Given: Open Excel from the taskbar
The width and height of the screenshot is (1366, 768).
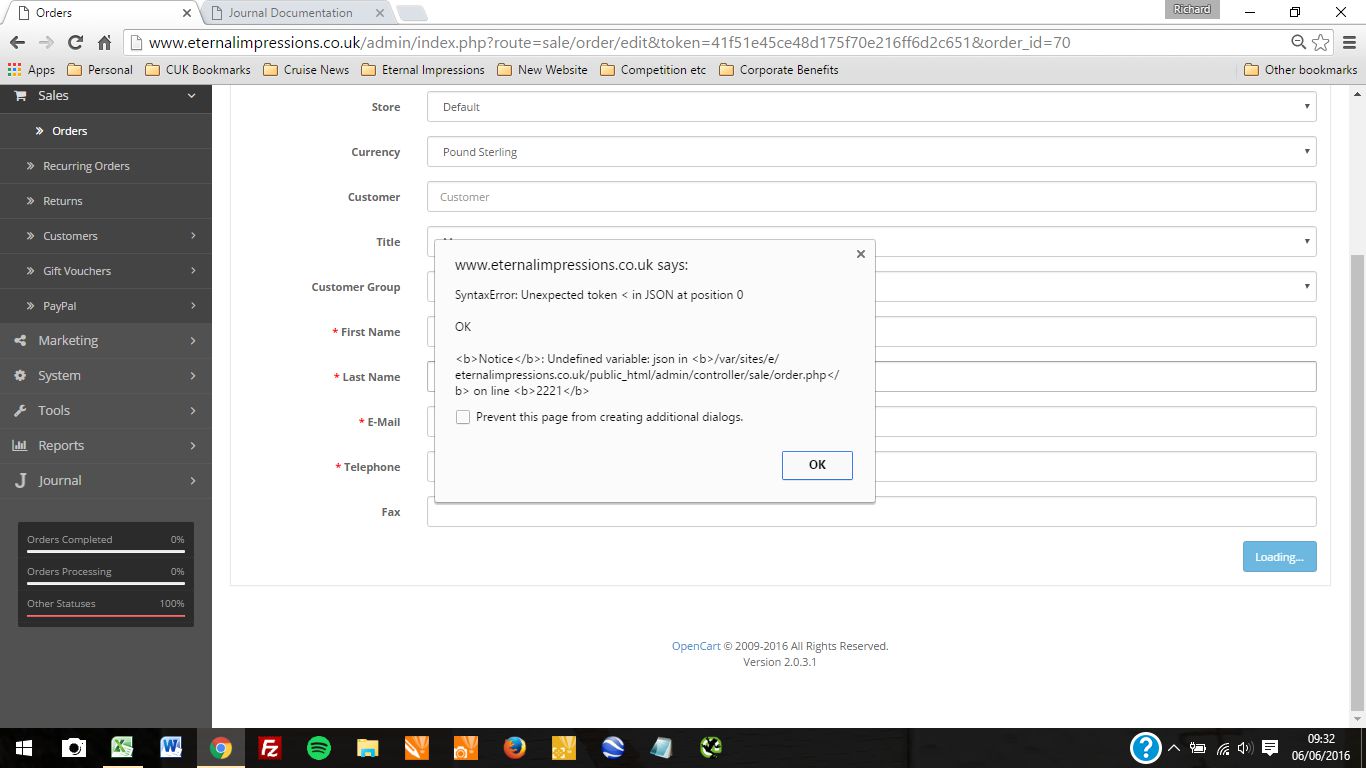Looking at the screenshot, I should (x=122, y=747).
